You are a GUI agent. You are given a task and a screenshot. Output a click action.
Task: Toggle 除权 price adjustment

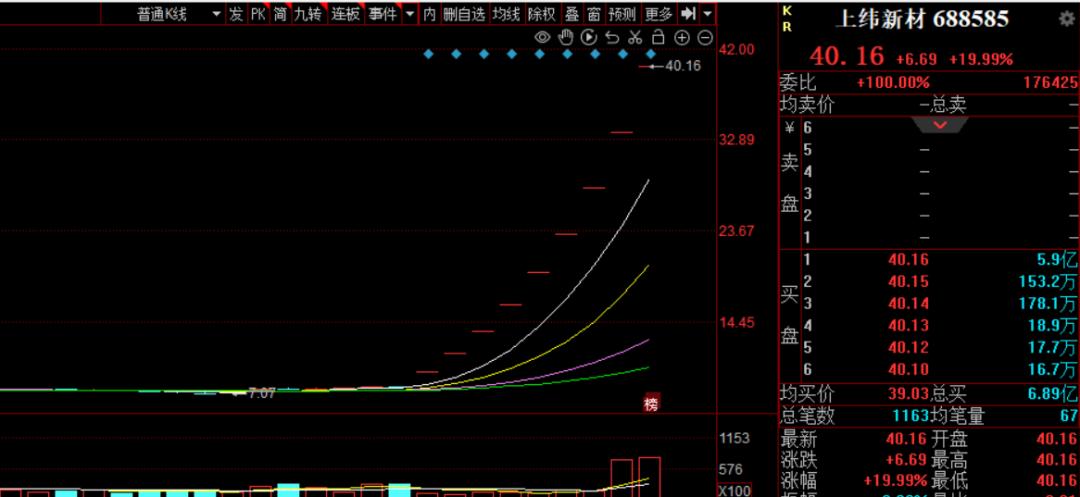pyautogui.click(x=542, y=14)
